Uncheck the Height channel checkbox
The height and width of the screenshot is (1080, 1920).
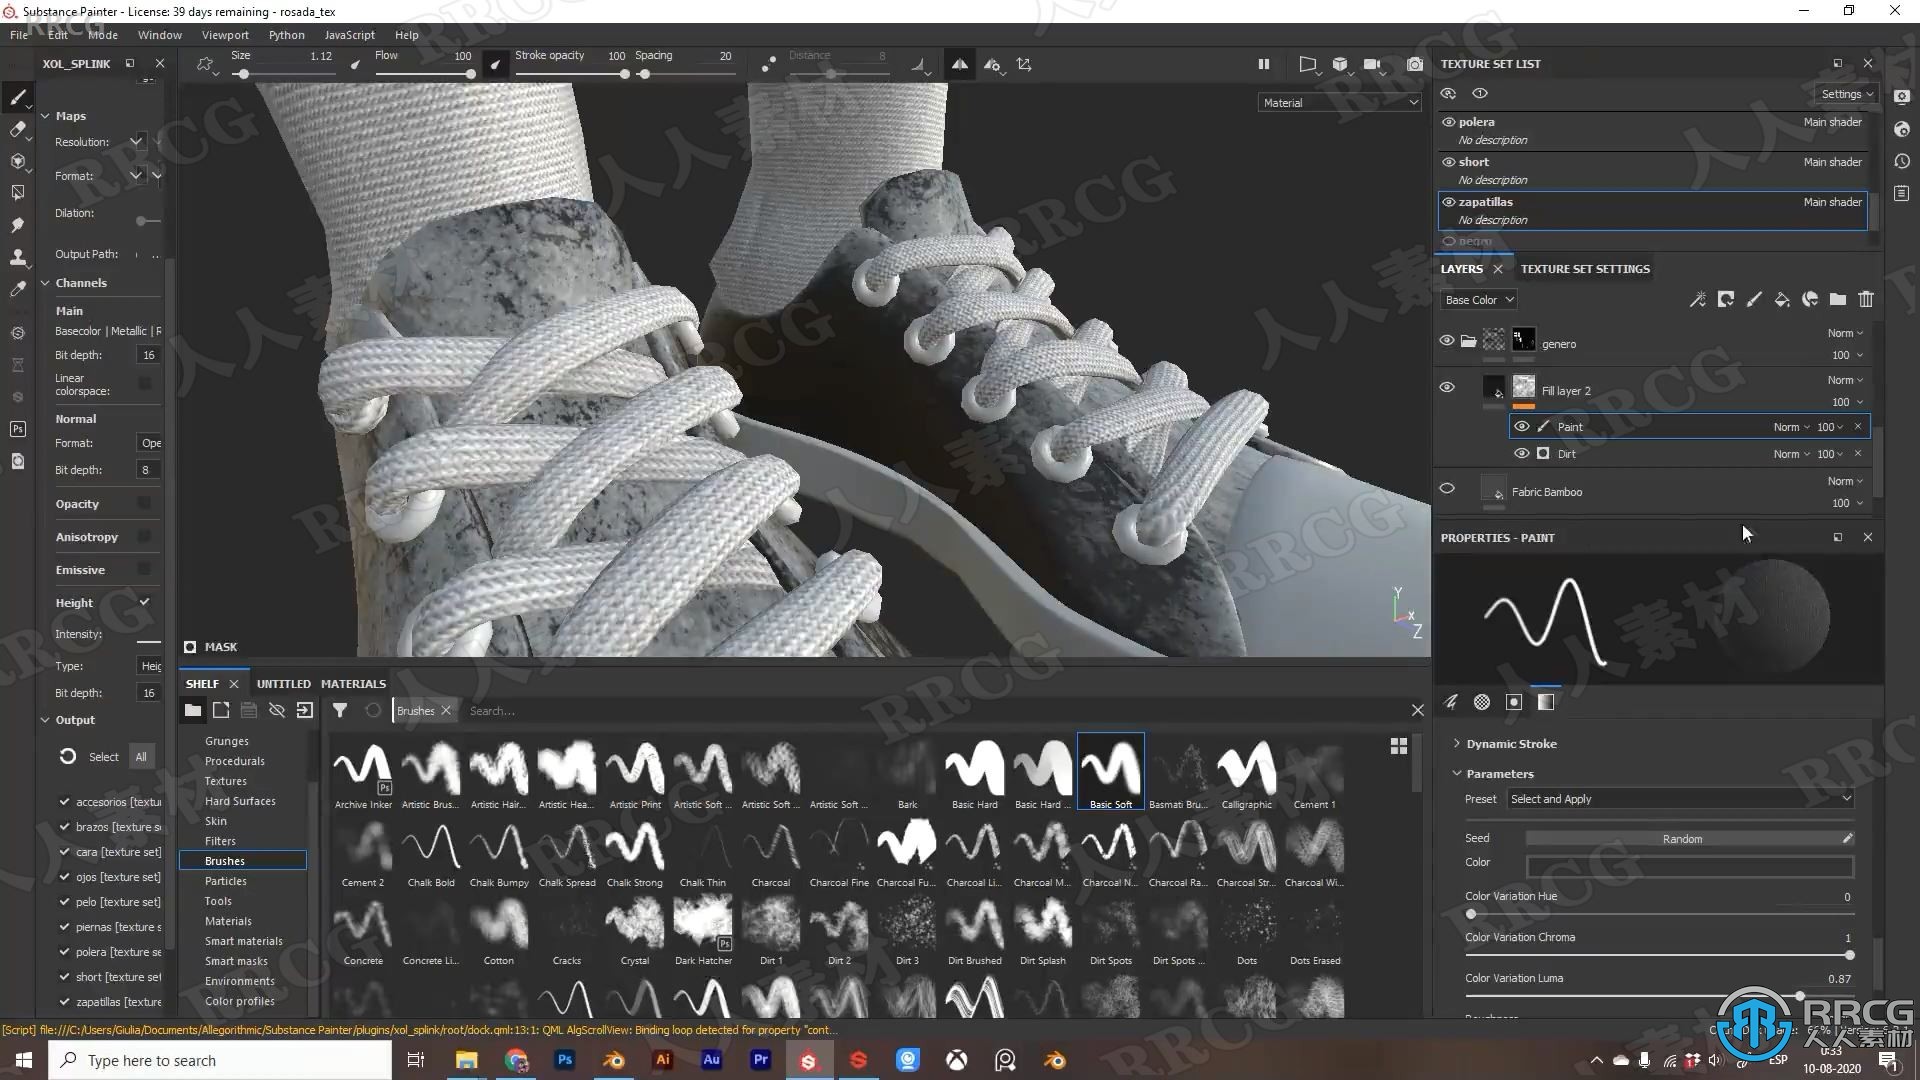tap(144, 602)
